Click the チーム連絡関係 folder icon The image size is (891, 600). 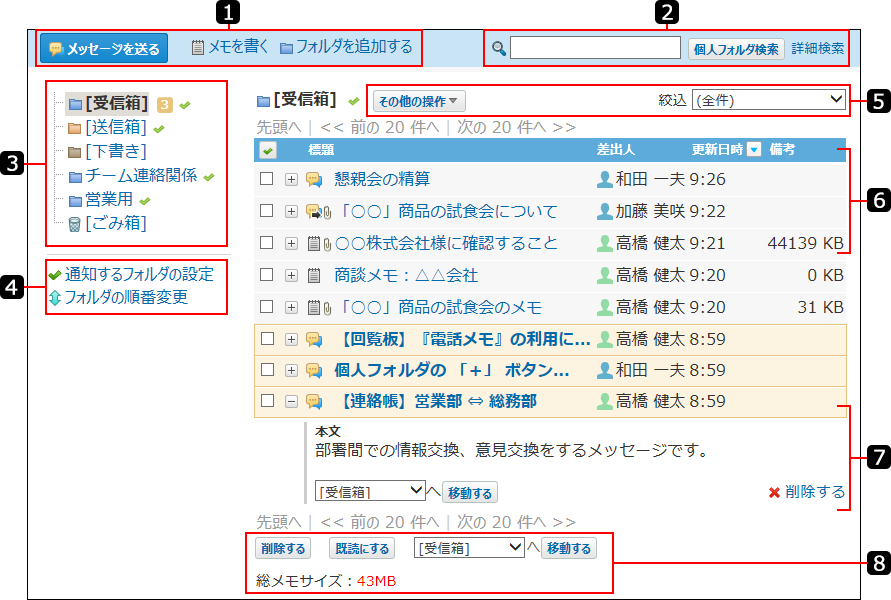pos(75,177)
